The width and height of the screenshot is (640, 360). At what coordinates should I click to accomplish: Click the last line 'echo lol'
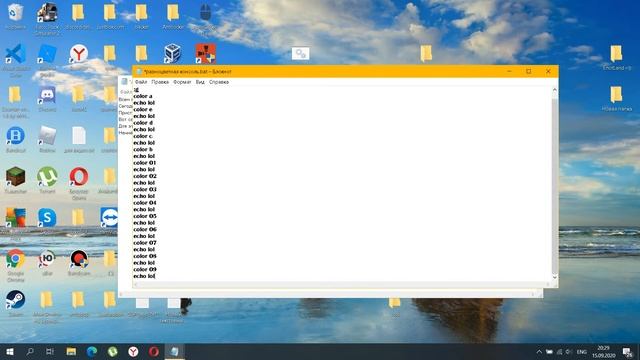click(144, 276)
